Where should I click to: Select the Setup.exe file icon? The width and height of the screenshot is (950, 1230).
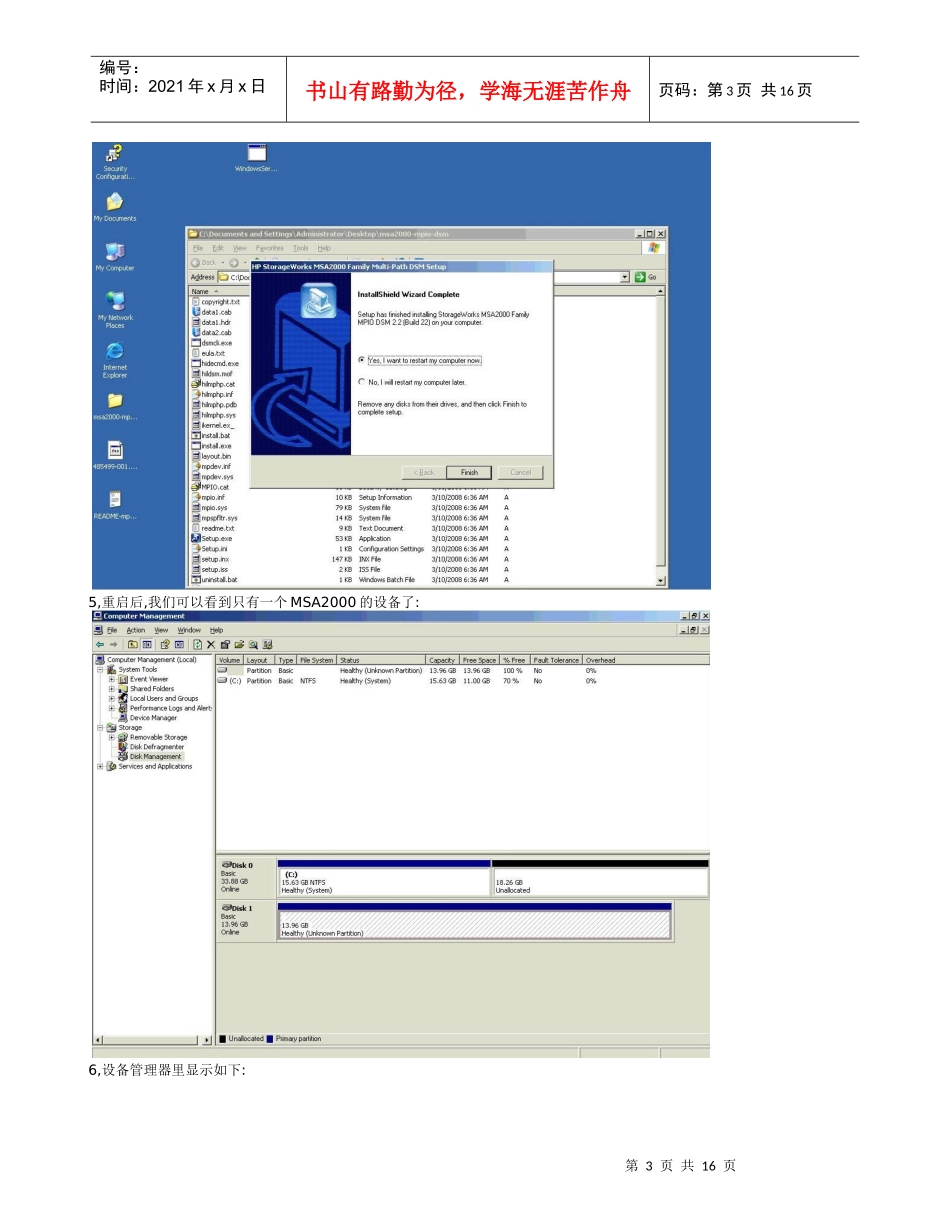(195, 538)
